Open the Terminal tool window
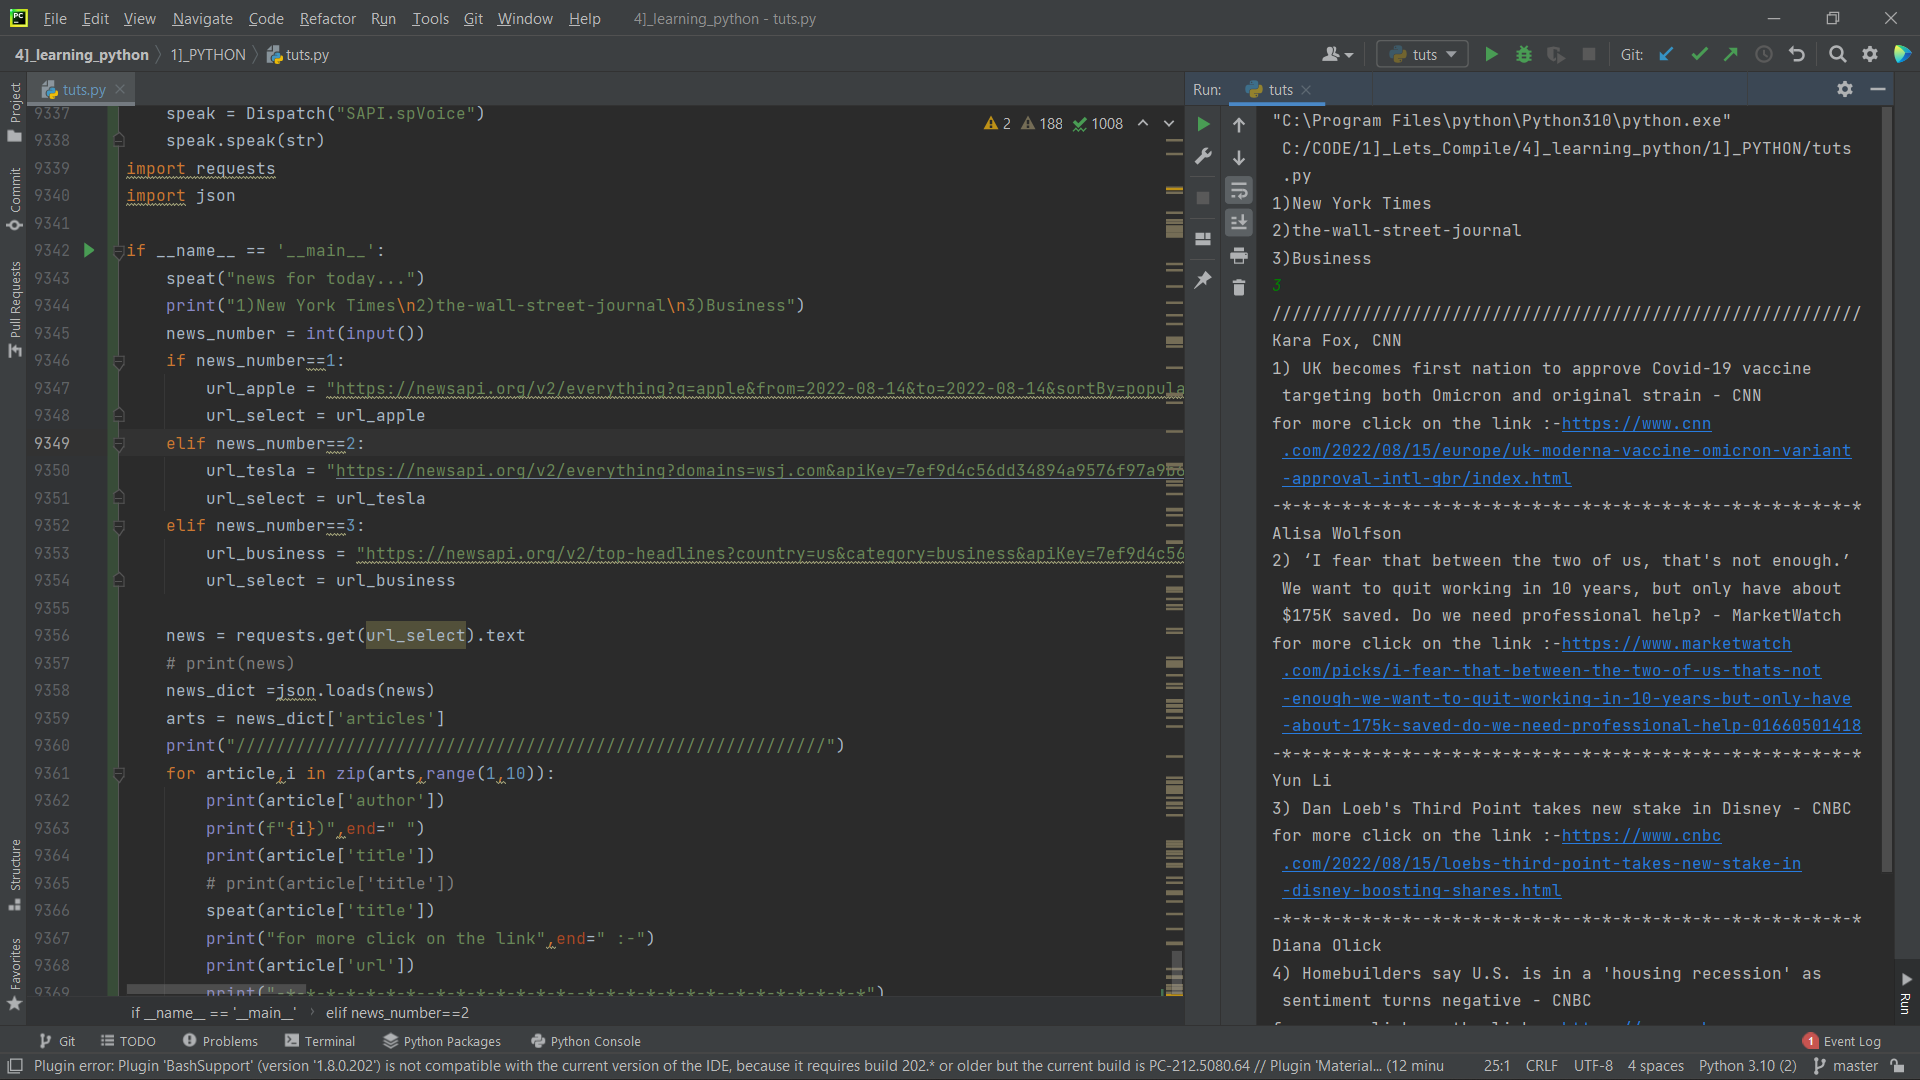1920x1080 pixels. [320, 1041]
